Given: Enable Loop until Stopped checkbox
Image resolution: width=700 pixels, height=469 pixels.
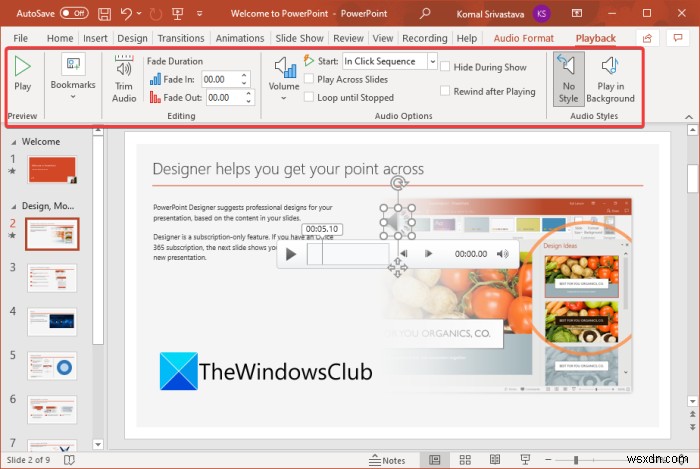Looking at the screenshot, I should tap(308, 97).
